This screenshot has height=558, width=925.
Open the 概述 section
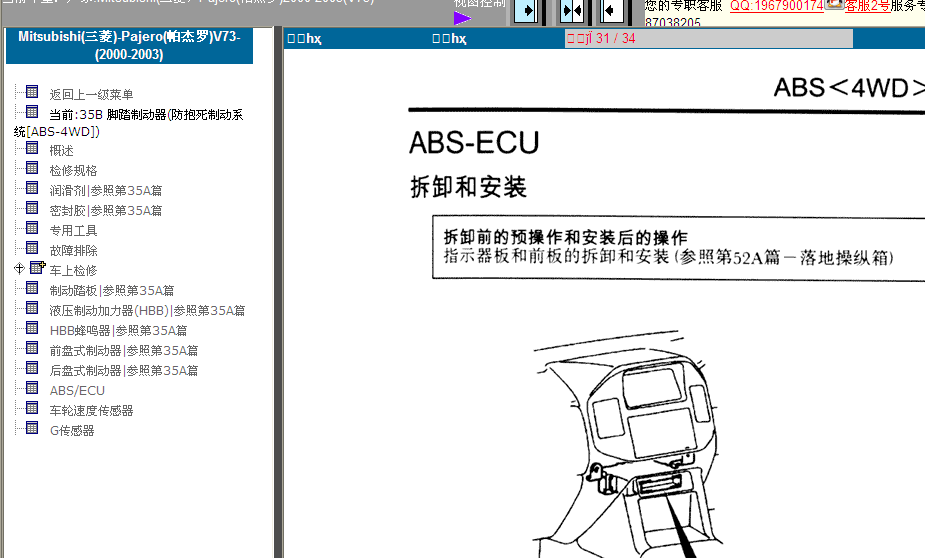pos(61,151)
